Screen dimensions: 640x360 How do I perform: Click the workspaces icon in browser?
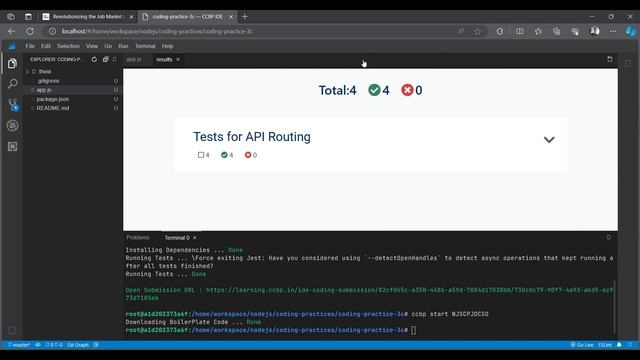tap(11, 17)
